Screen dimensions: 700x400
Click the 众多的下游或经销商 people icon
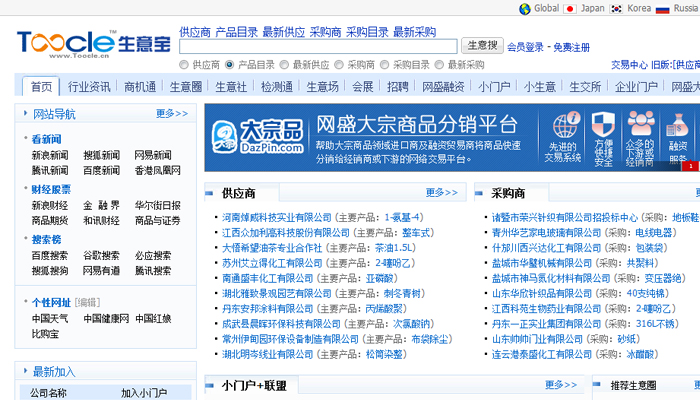640,124
